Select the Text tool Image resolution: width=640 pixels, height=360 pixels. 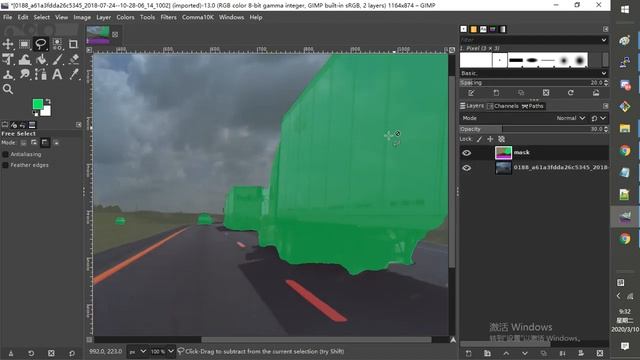[x=57, y=74]
